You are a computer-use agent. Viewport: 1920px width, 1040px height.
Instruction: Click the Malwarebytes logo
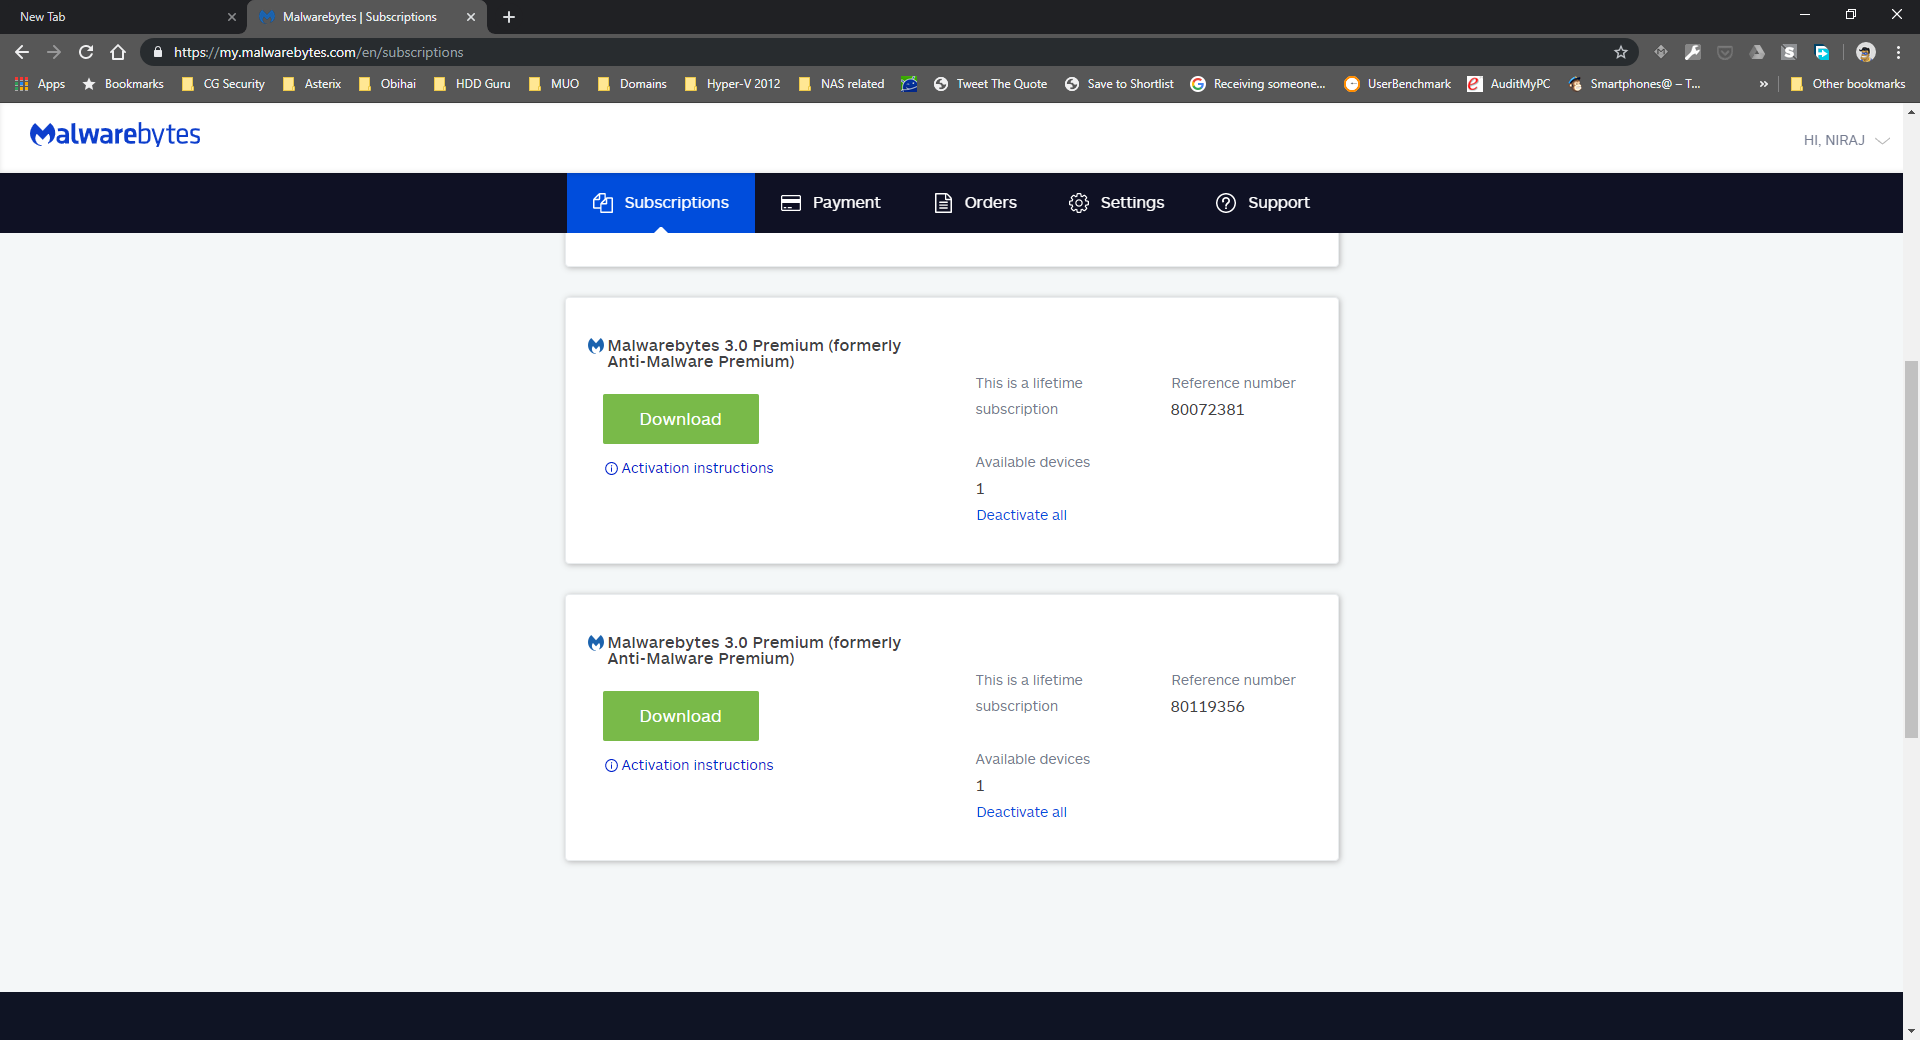click(x=115, y=135)
